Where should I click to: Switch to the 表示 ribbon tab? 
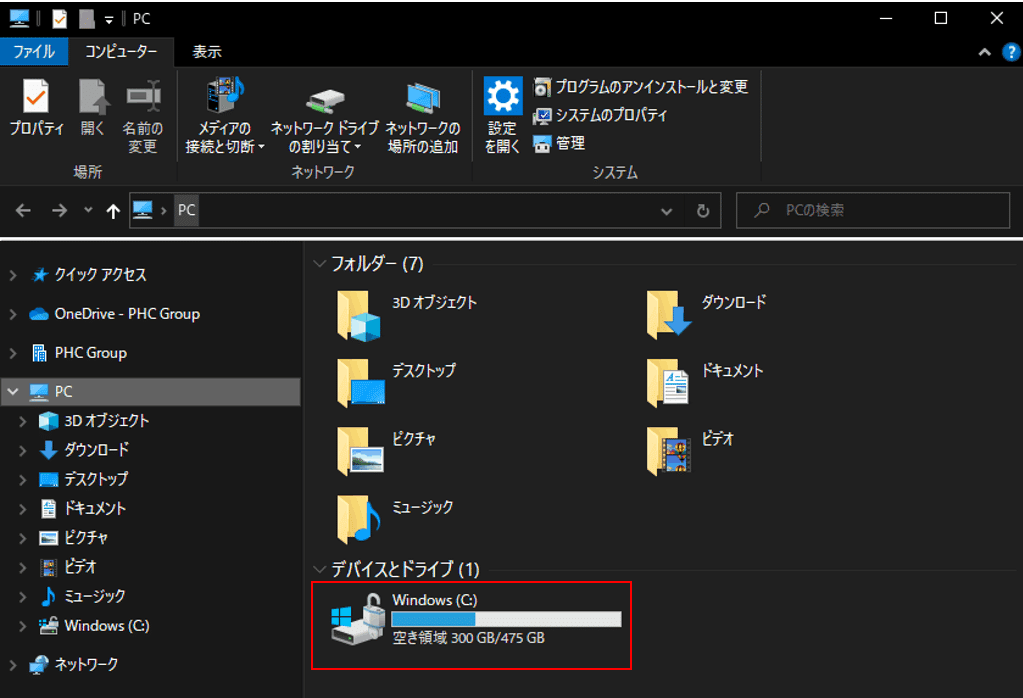[x=207, y=52]
